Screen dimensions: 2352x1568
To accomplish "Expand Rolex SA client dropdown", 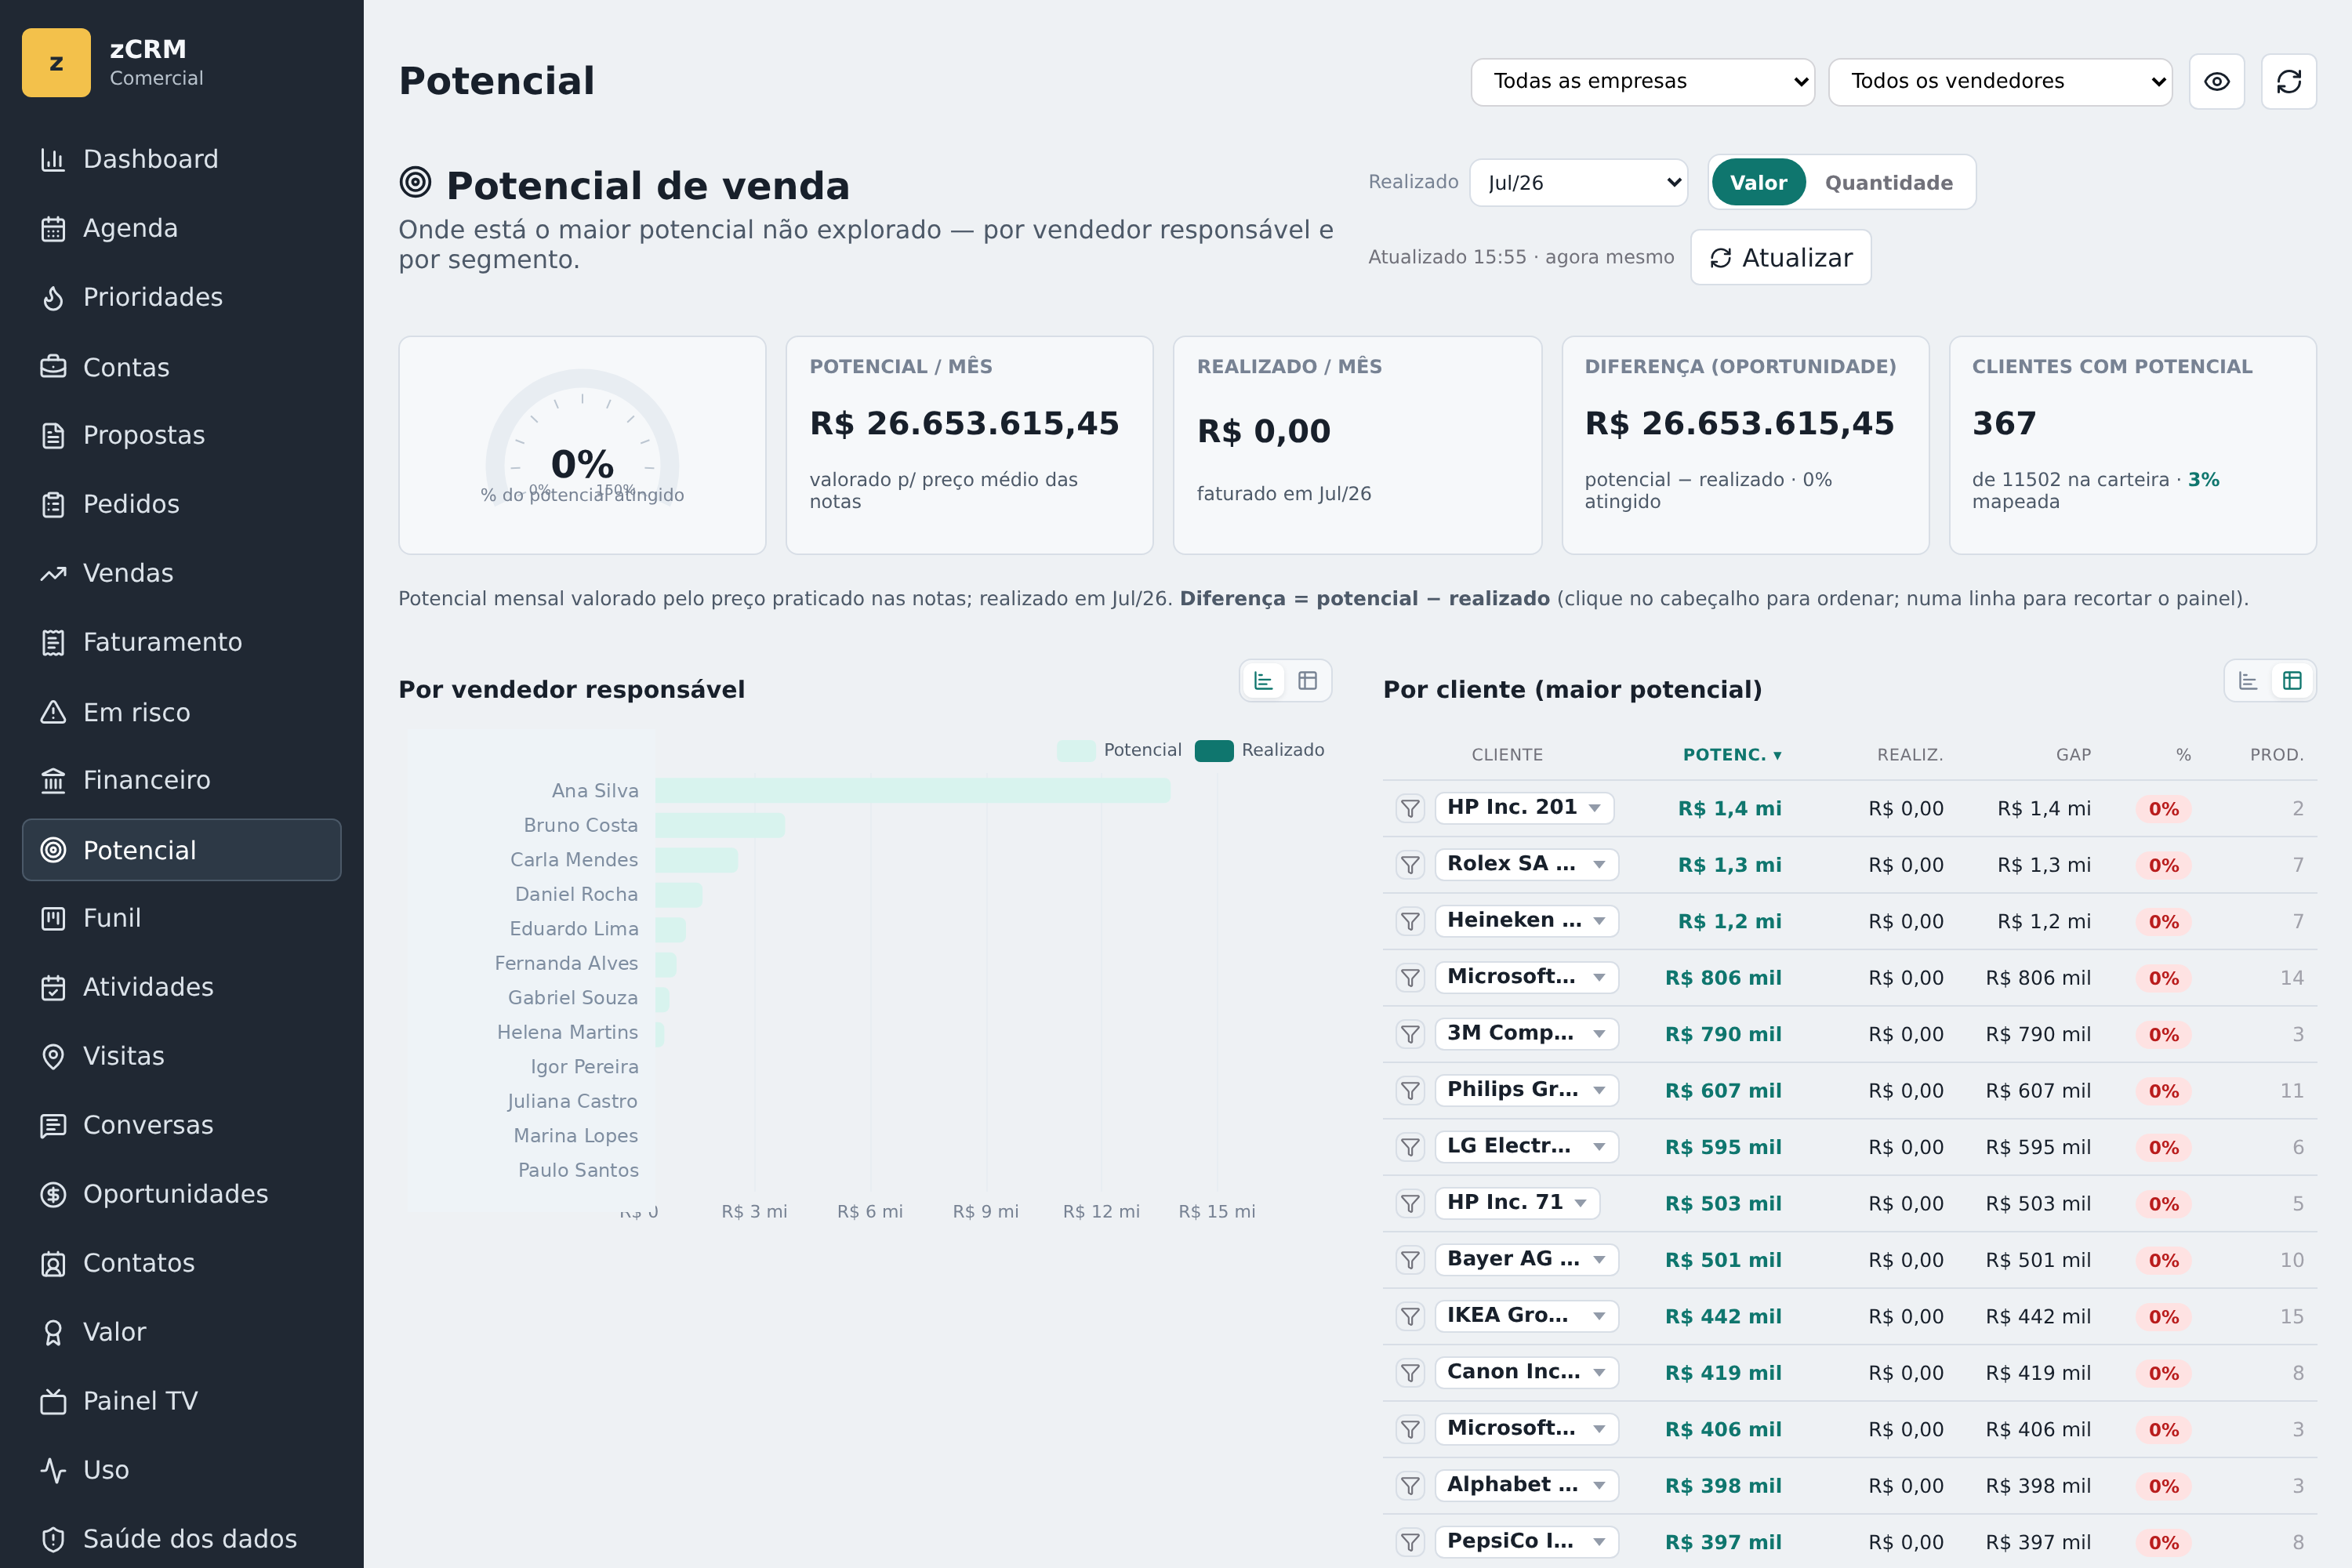I will [x=1526, y=864].
